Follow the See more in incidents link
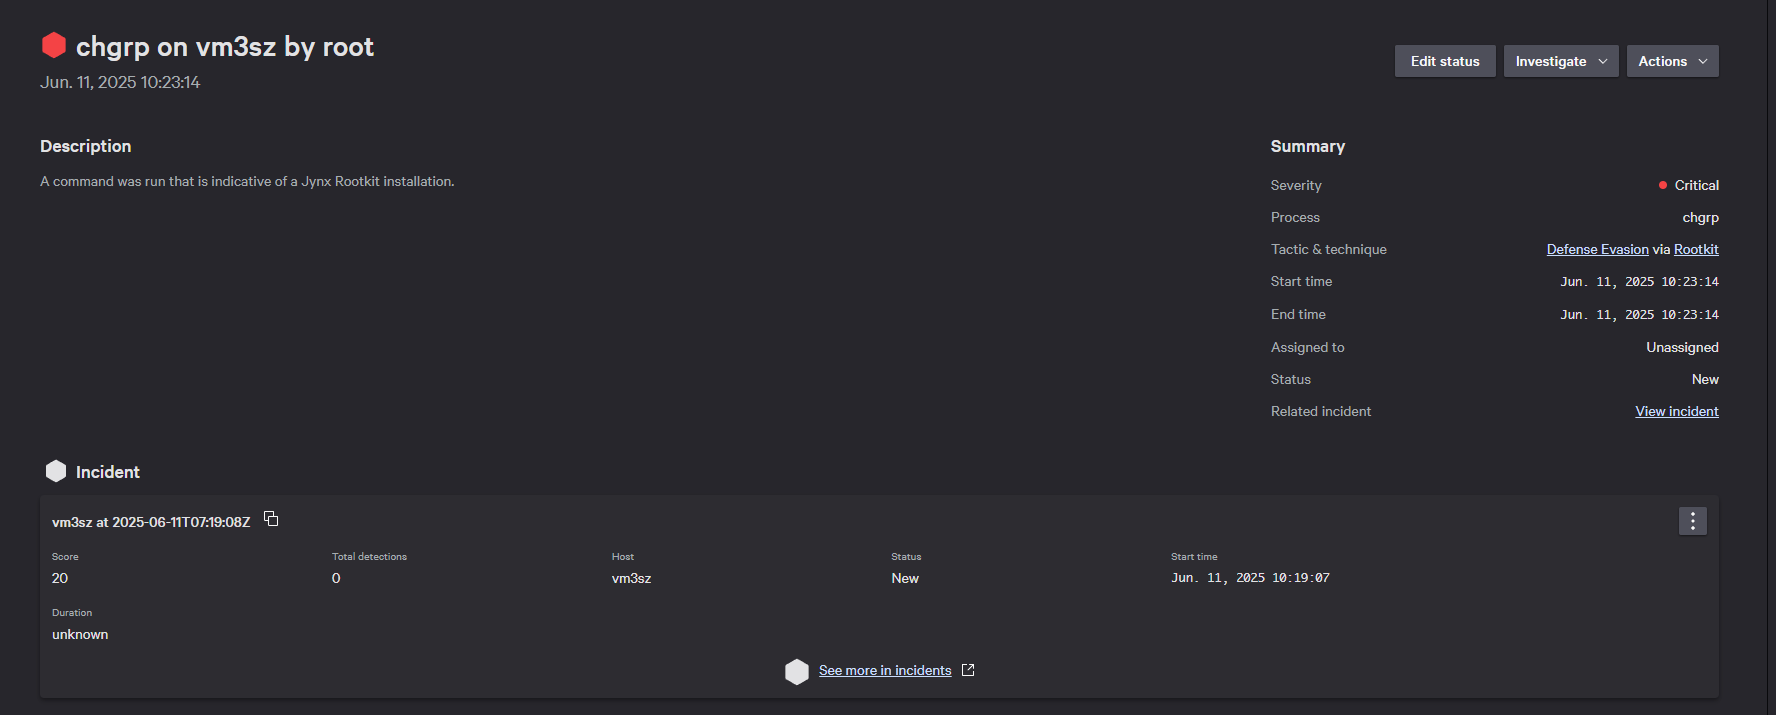This screenshot has height=715, width=1776. (x=885, y=670)
